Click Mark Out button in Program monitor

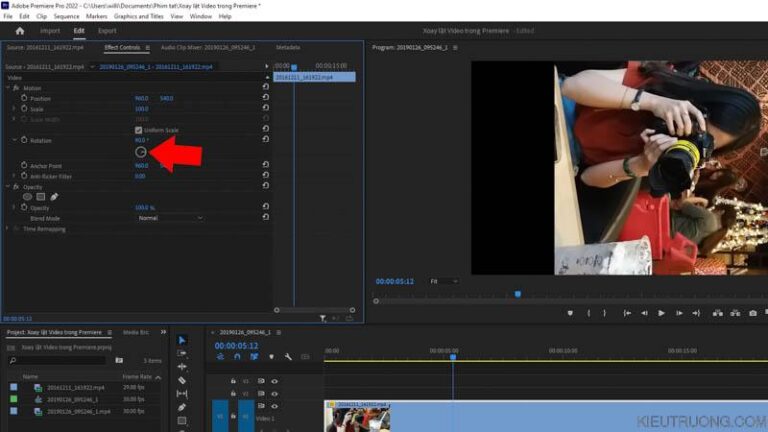[604, 313]
